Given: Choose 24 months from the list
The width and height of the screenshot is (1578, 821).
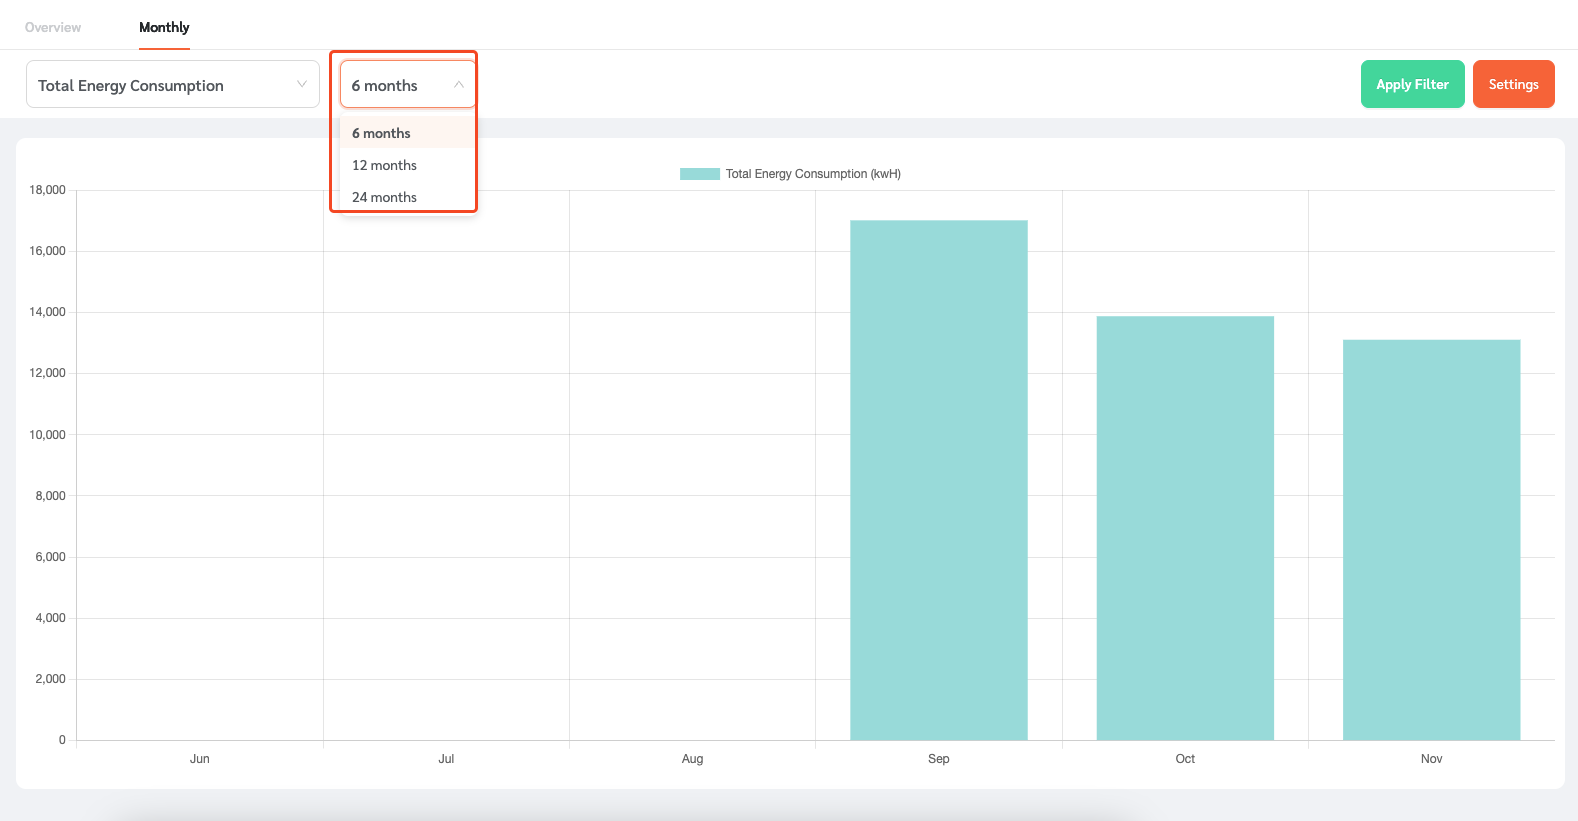Looking at the screenshot, I should (x=408, y=197).
